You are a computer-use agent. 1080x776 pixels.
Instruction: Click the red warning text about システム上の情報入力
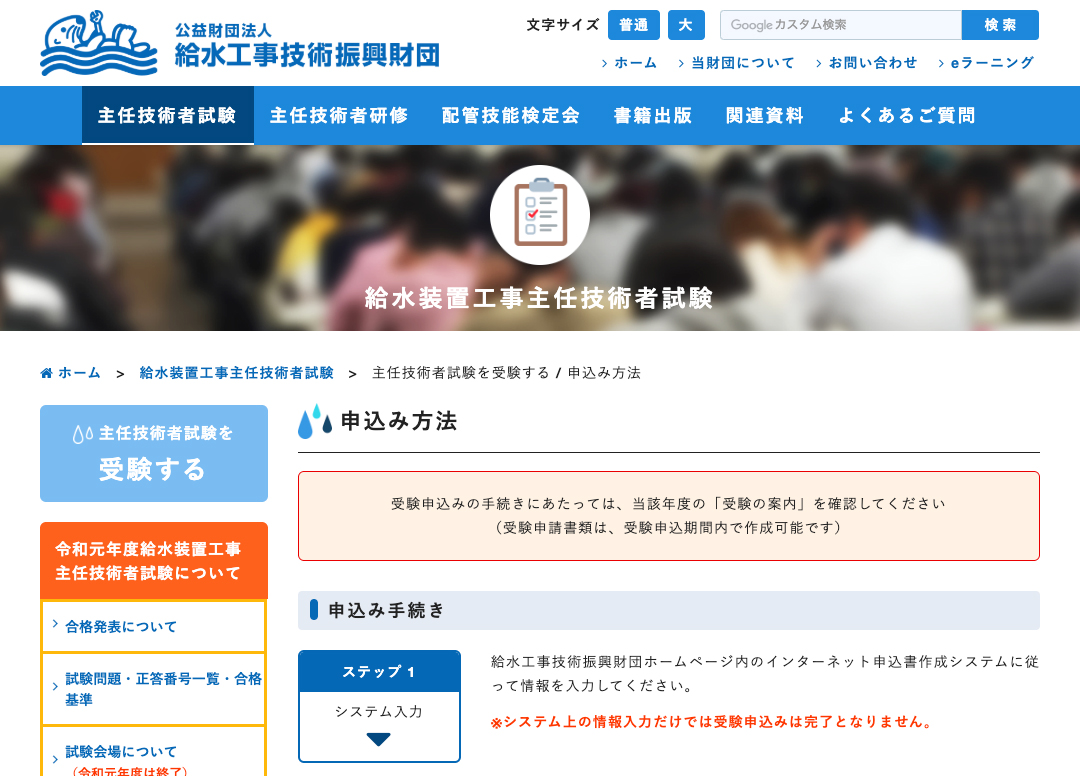coord(712,722)
